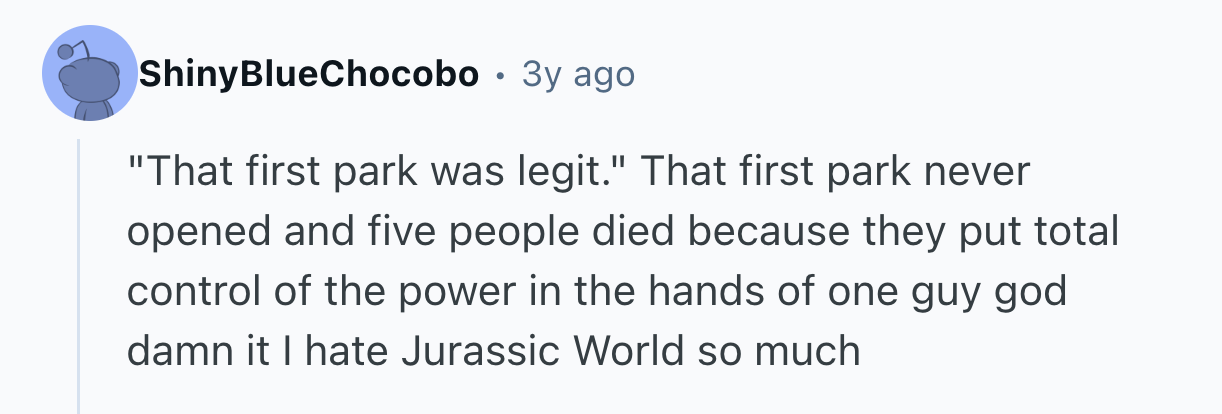Click the word "control" starting the third line
The image size is (1222, 414).
(183, 291)
